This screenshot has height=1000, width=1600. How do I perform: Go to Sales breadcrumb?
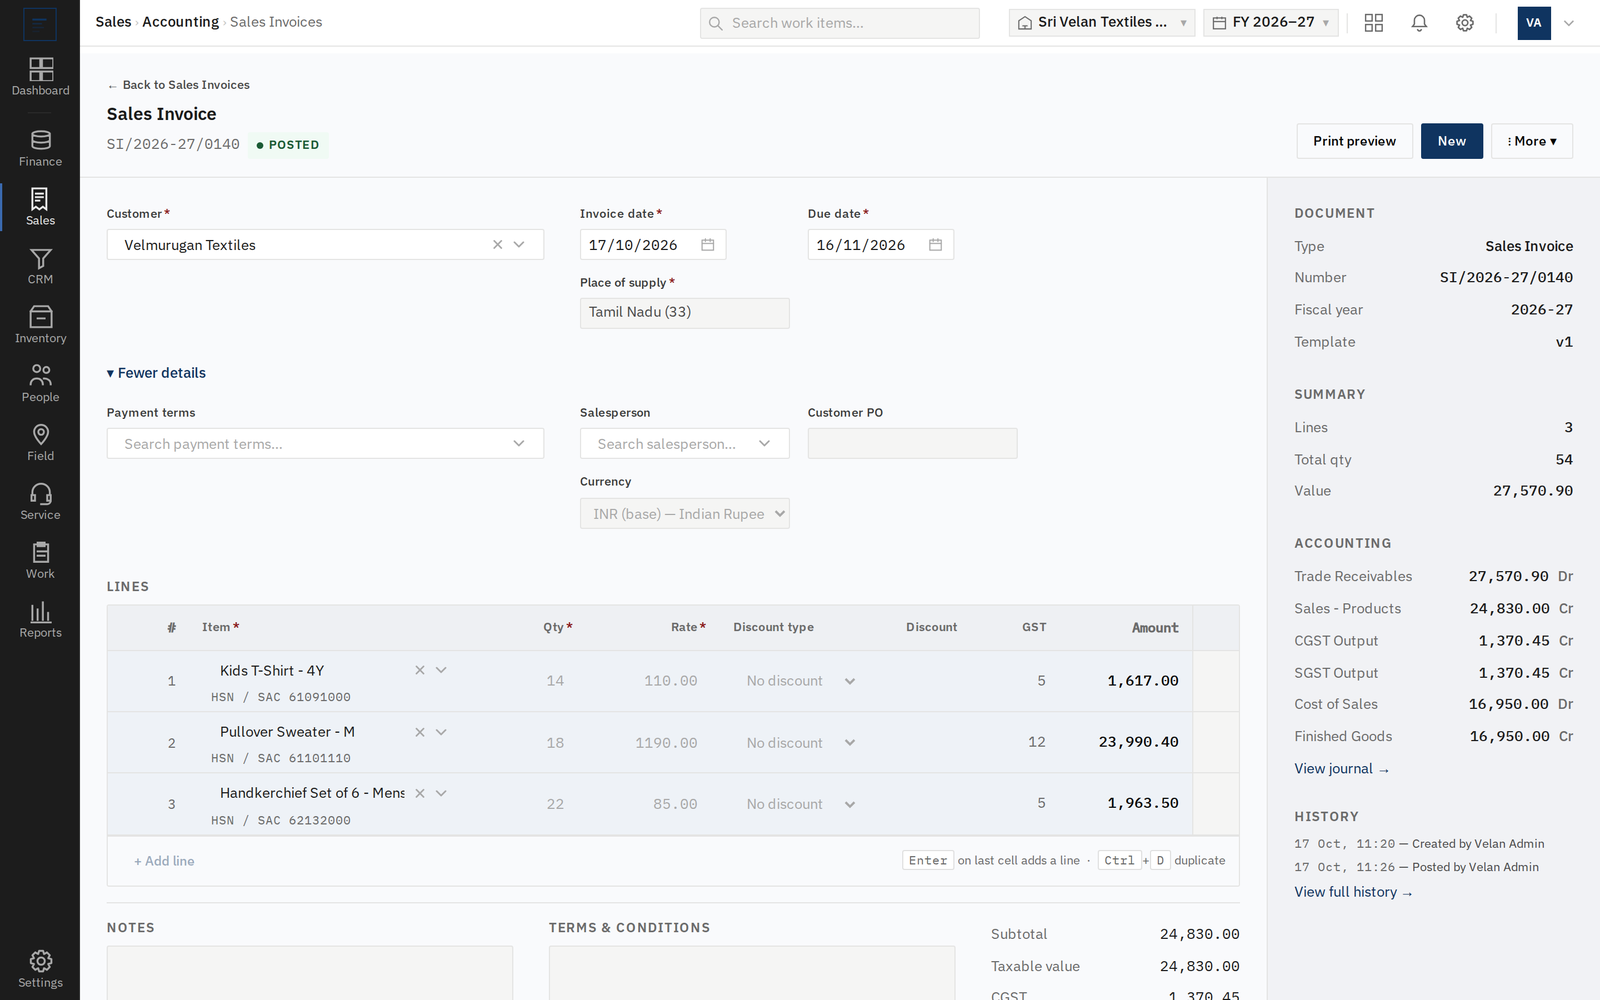tap(113, 22)
